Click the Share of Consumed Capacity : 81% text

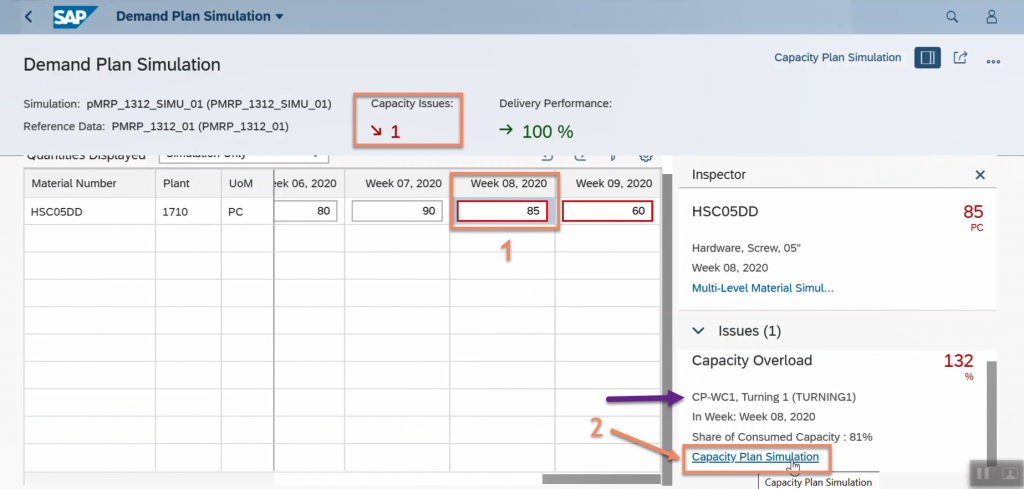pos(782,437)
